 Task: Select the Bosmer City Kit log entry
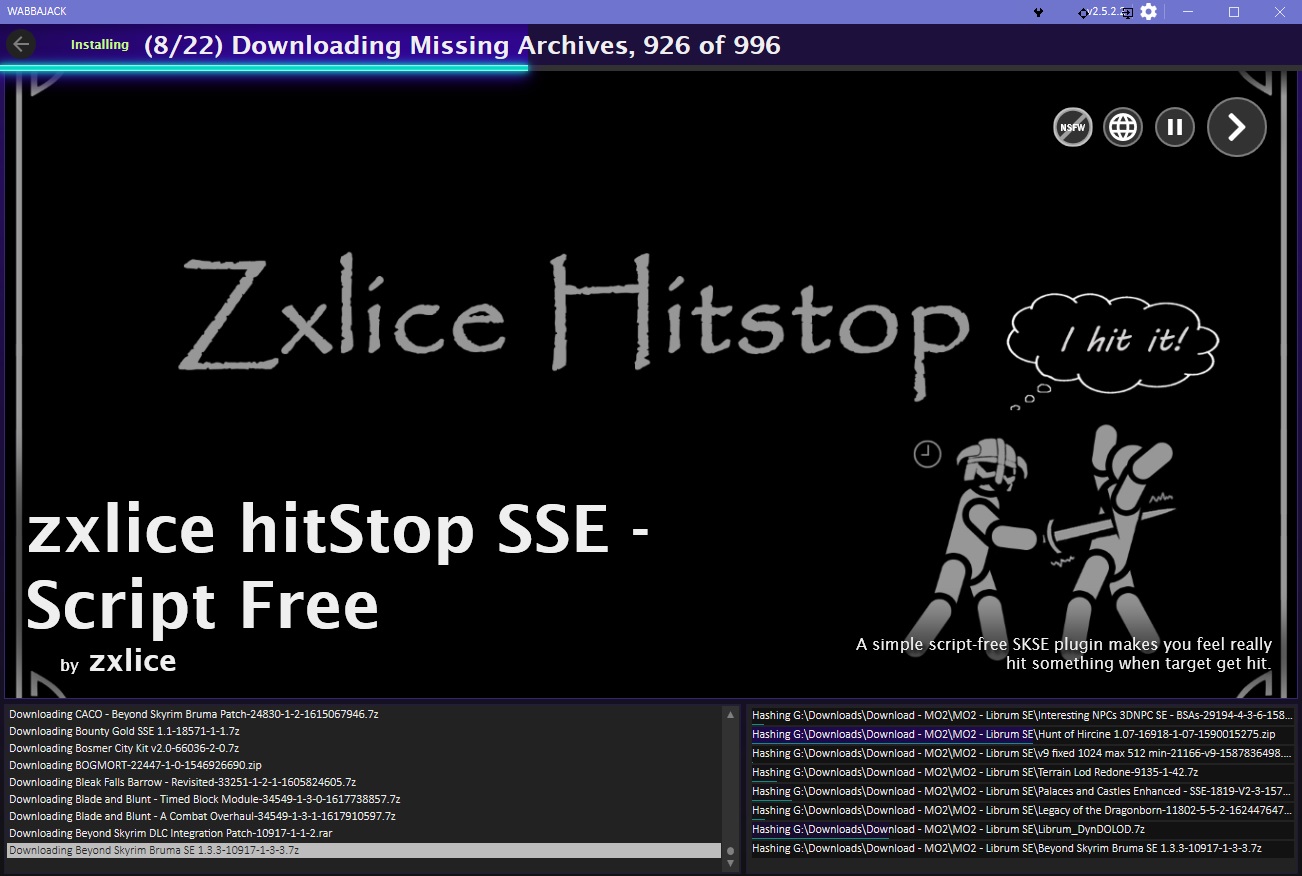pyautogui.click(x=364, y=748)
